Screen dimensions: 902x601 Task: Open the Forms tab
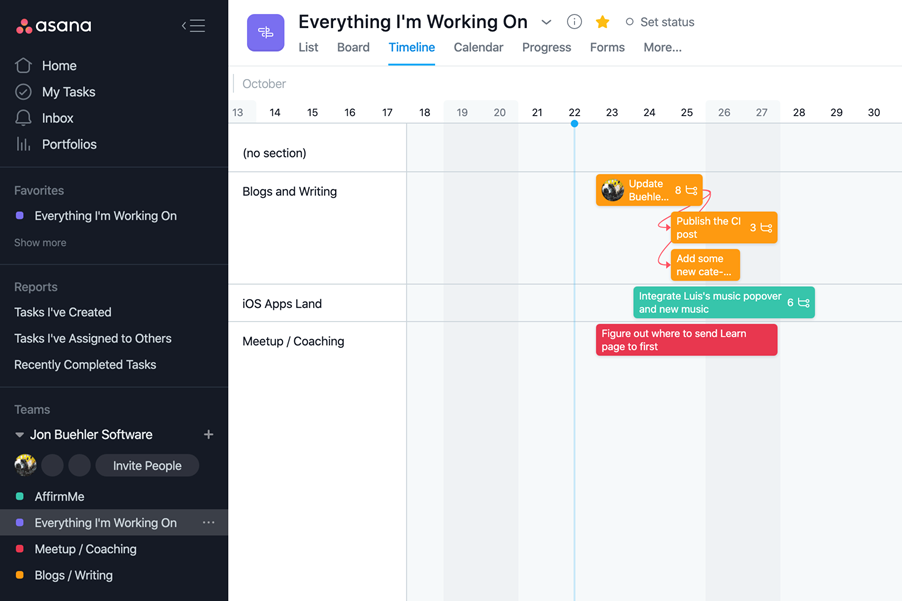pyautogui.click(x=607, y=47)
